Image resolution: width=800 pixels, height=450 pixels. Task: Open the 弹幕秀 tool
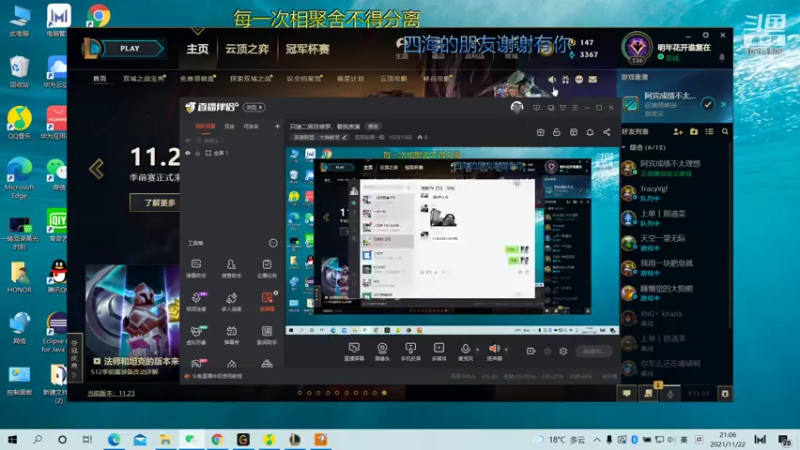(x=231, y=335)
